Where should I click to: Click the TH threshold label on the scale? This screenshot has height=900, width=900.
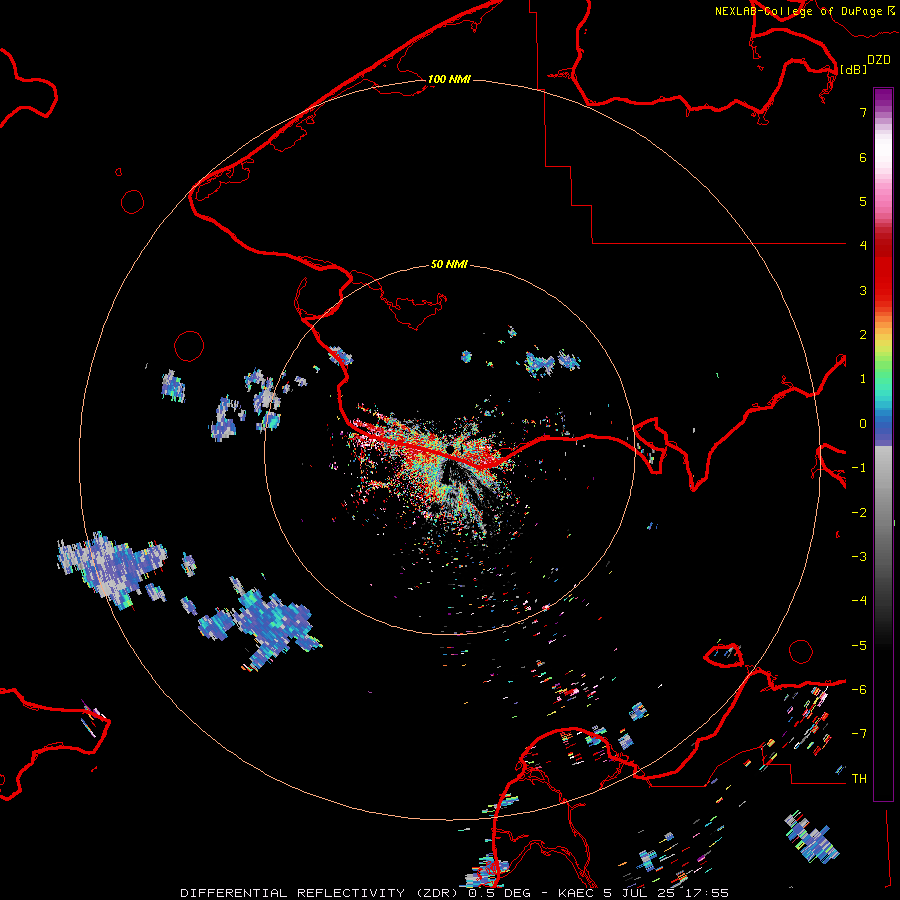pos(859,779)
